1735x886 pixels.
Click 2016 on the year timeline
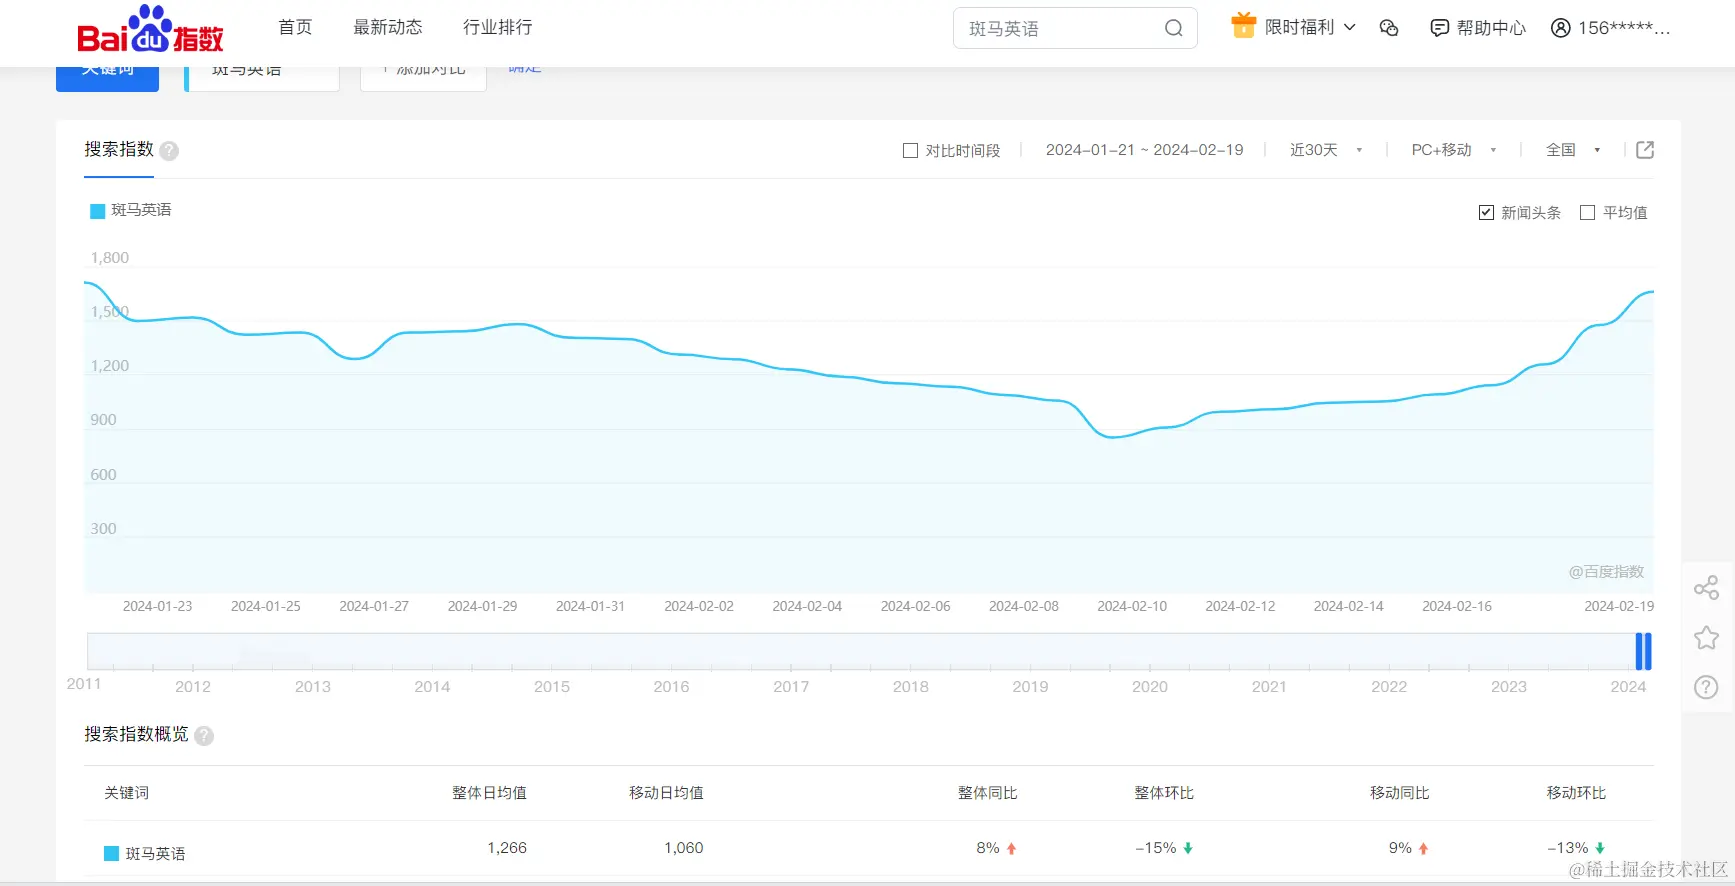pyautogui.click(x=671, y=686)
